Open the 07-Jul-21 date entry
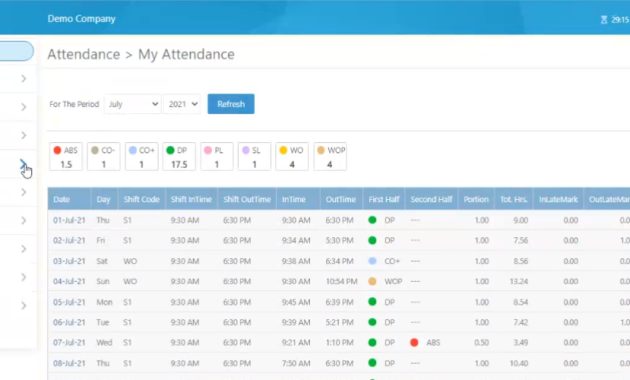Image resolution: width=630 pixels, height=380 pixels. click(x=69, y=343)
